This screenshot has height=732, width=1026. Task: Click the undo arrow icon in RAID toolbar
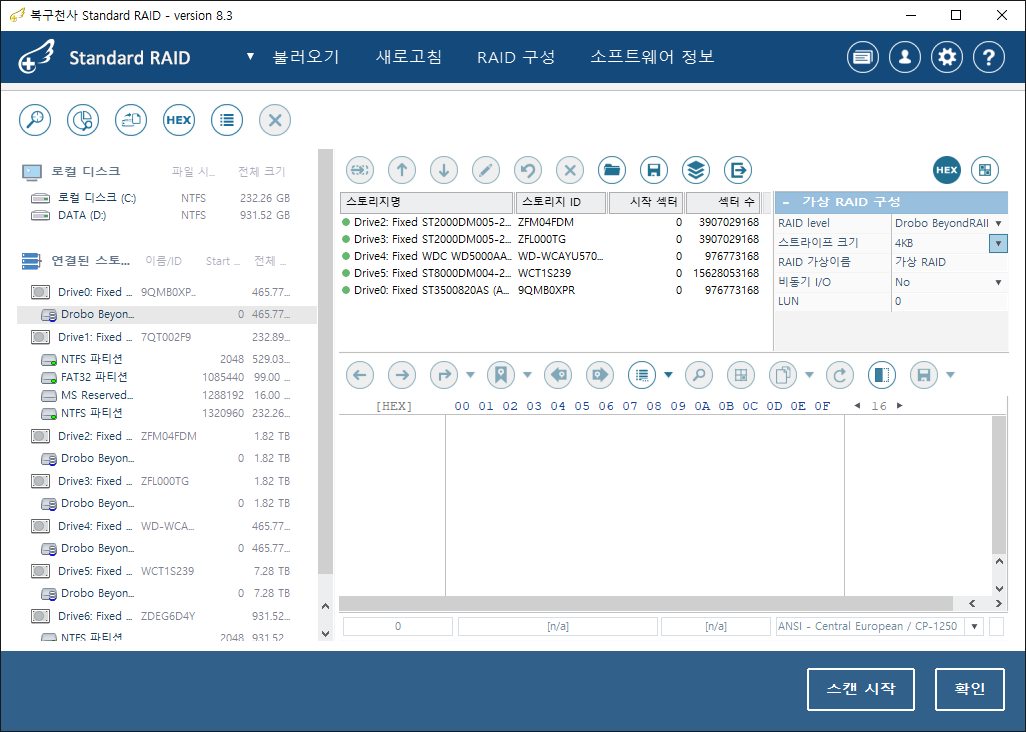click(x=528, y=170)
